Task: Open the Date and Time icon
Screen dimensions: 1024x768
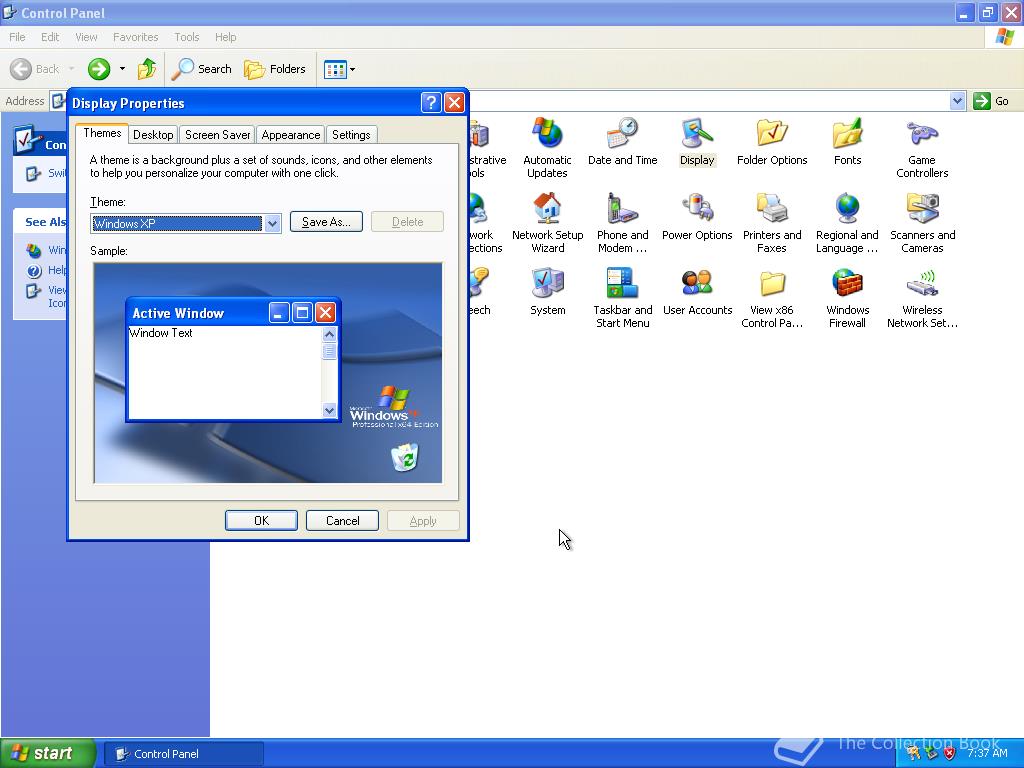Action: (x=622, y=142)
